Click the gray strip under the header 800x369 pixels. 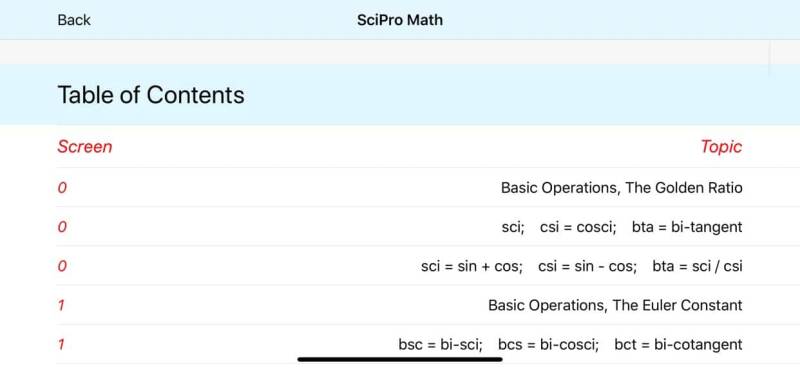[400, 52]
